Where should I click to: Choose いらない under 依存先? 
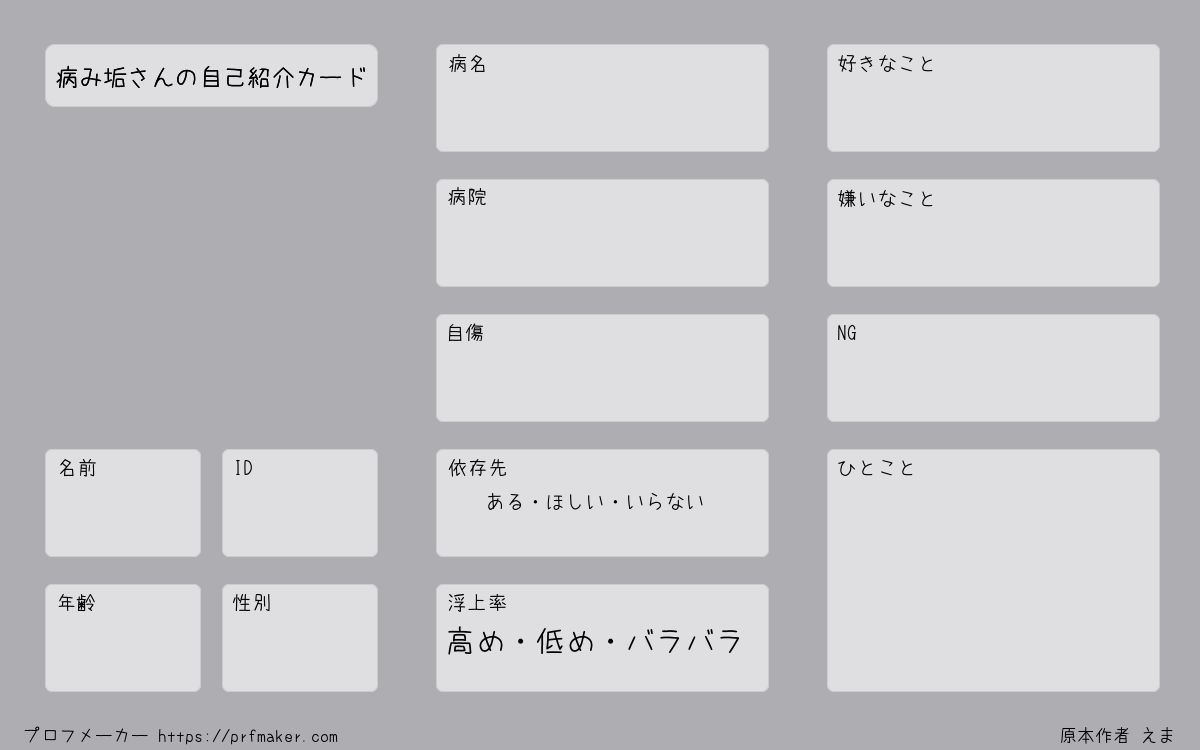point(665,502)
